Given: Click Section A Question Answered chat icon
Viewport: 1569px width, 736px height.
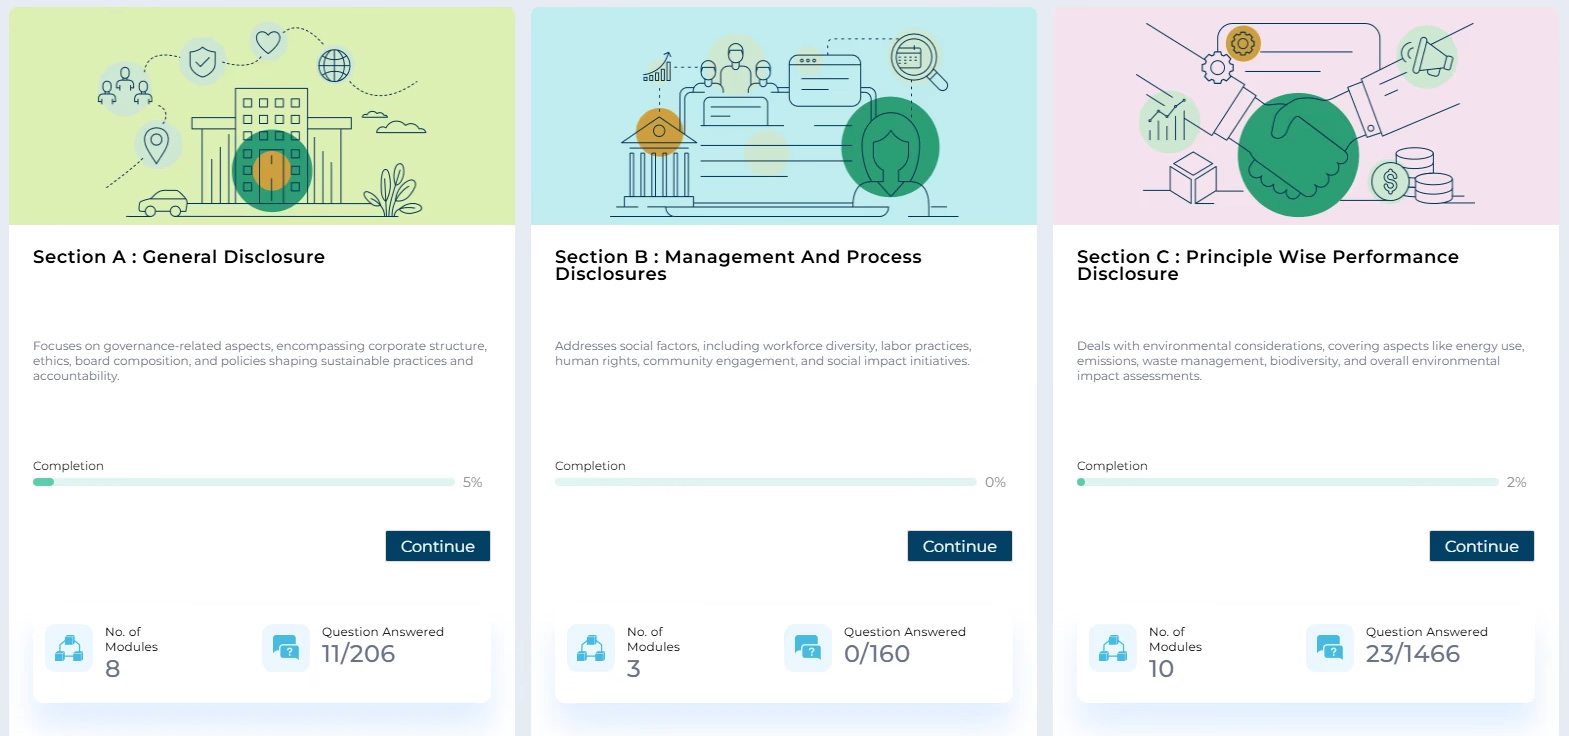Looking at the screenshot, I should (x=286, y=648).
